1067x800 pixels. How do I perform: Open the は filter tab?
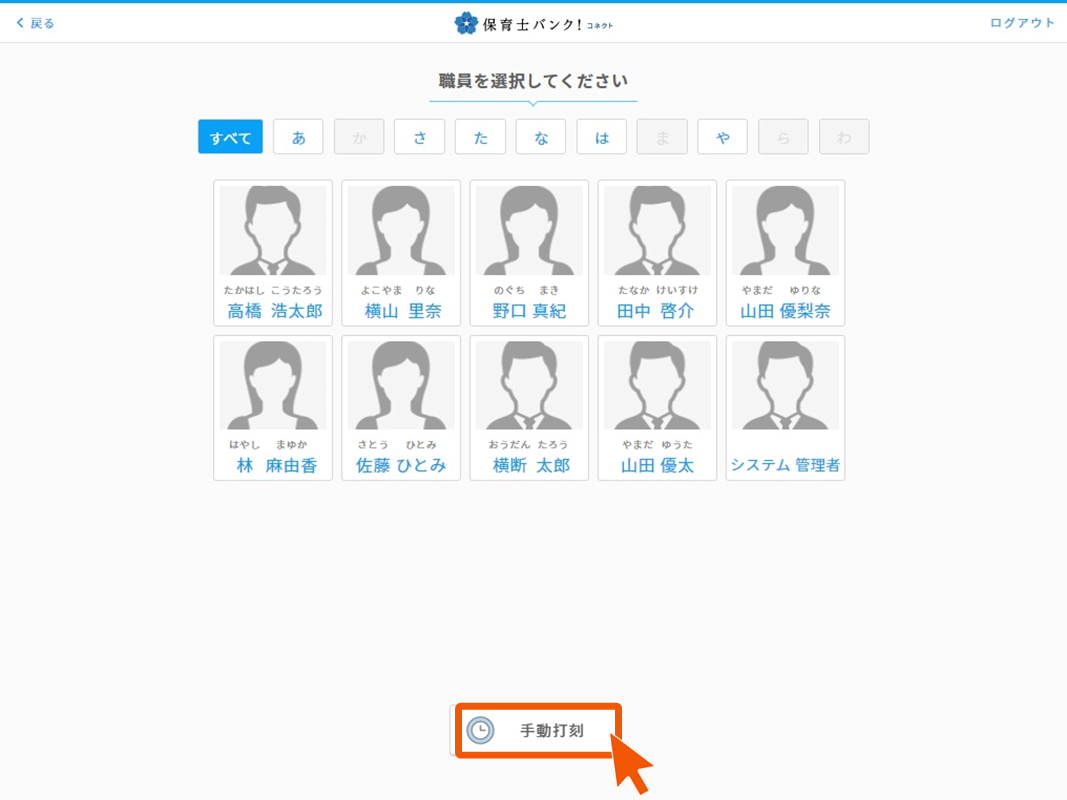click(x=602, y=137)
